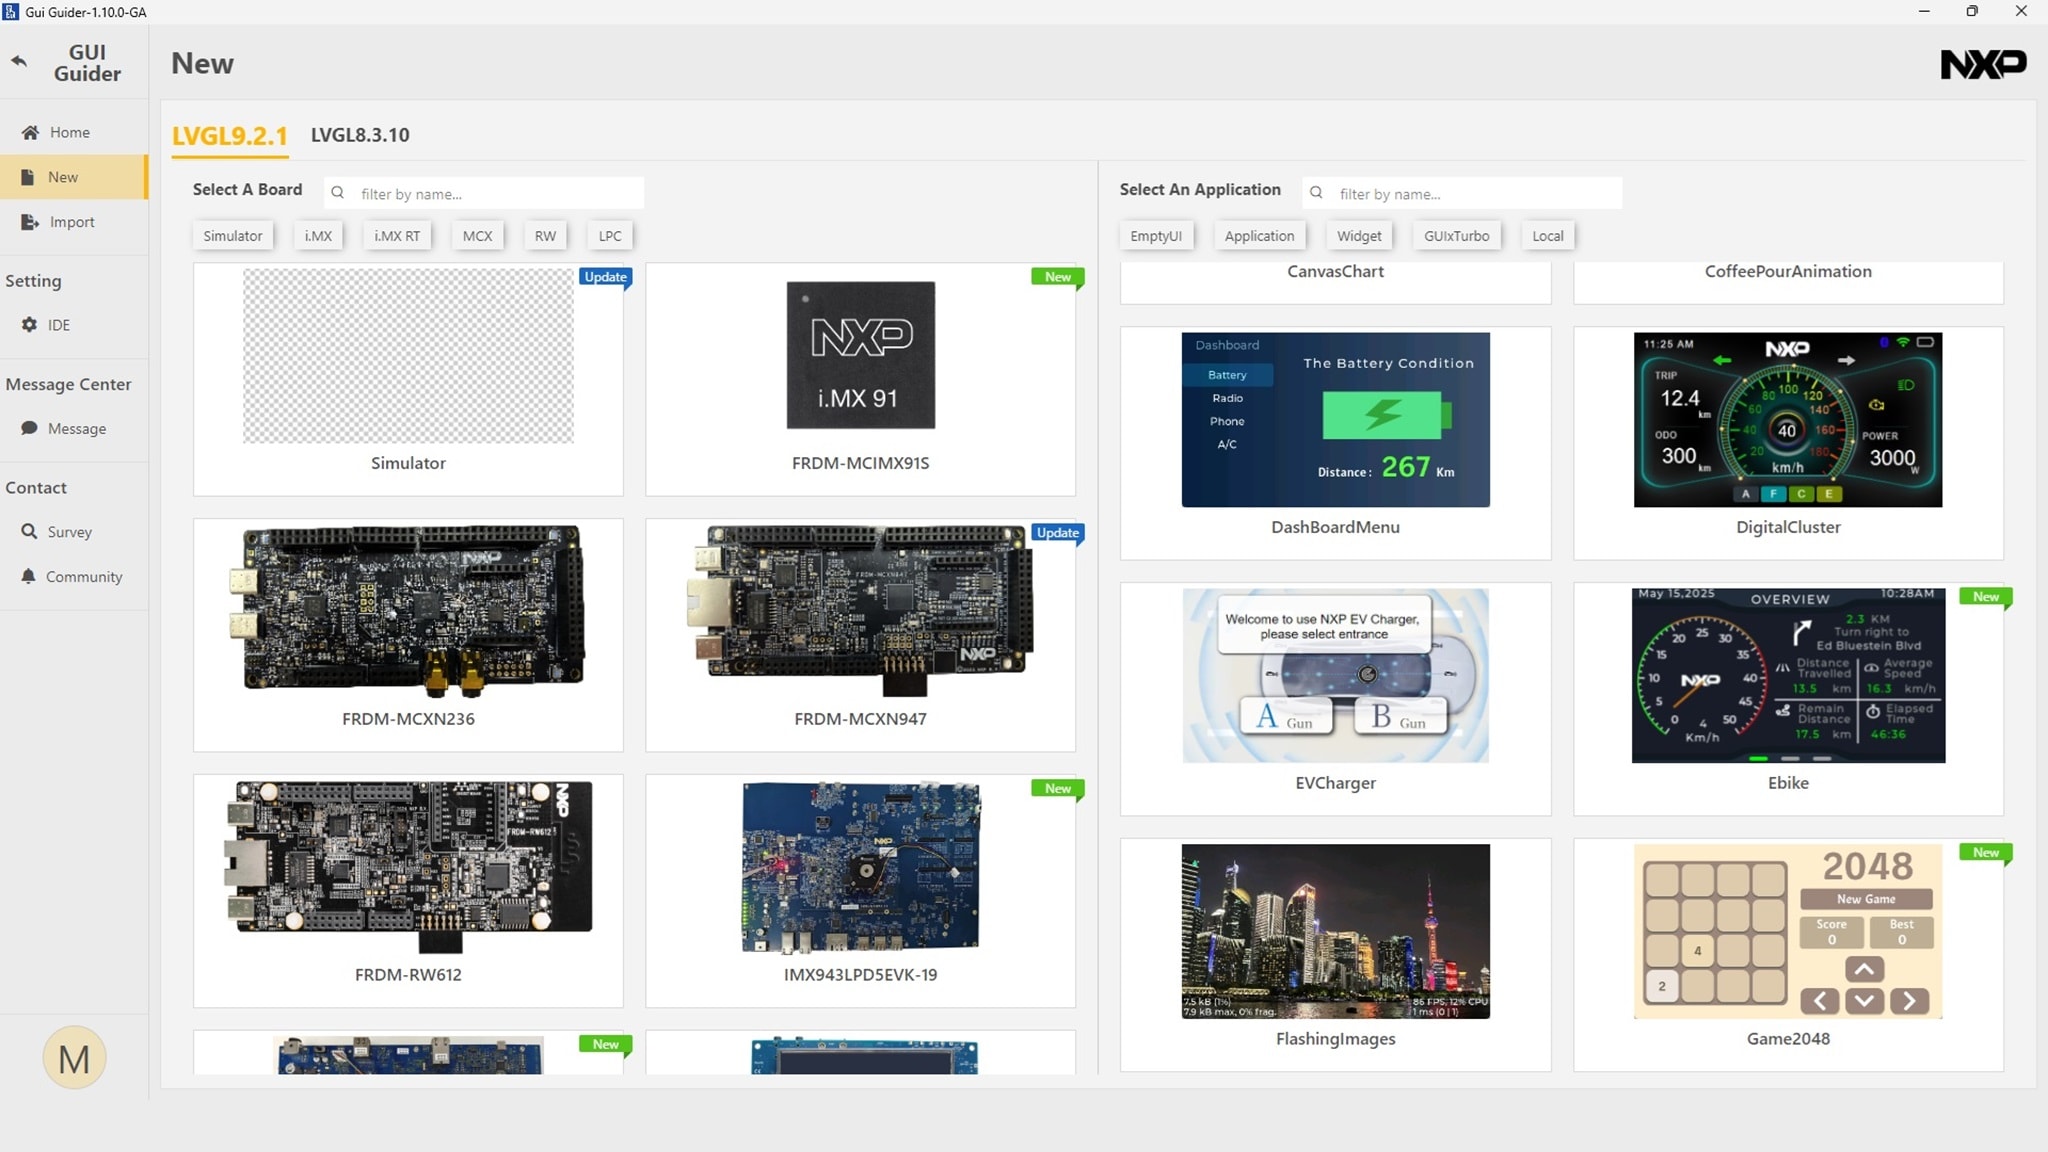Screen dimensions: 2048x1152
Task: Filter applications by GUIxTurbo
Action: pyautogui.click(x=1456, y=236)
